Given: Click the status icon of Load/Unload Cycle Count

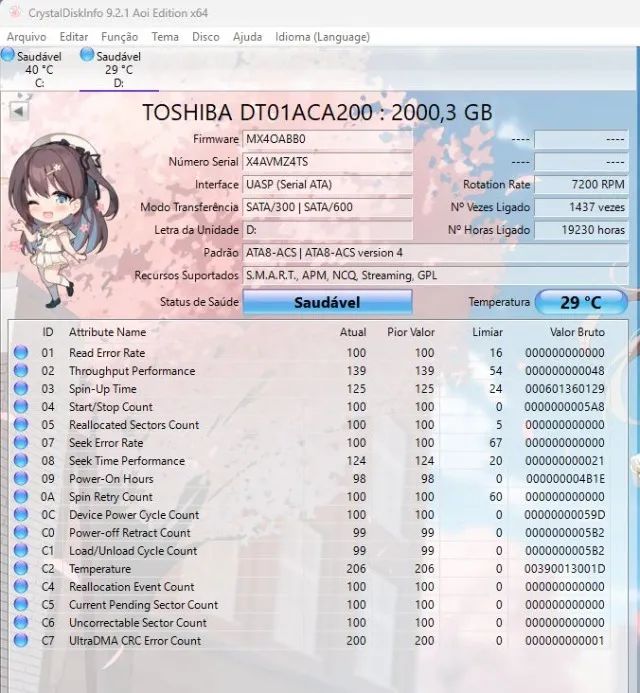Looking at the screenshot, I should (x=21, y=551).
